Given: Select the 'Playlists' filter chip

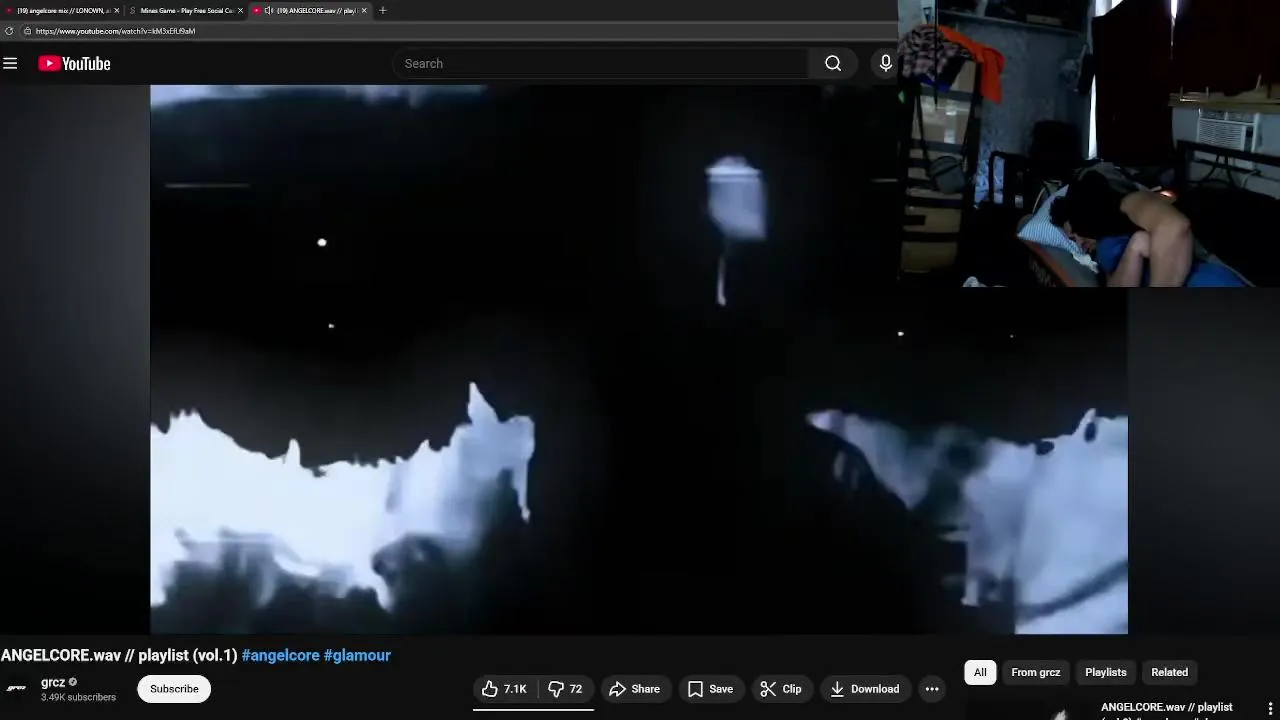Looking at the screenshot, I should pyautogui.click(x=1105, y=672).
